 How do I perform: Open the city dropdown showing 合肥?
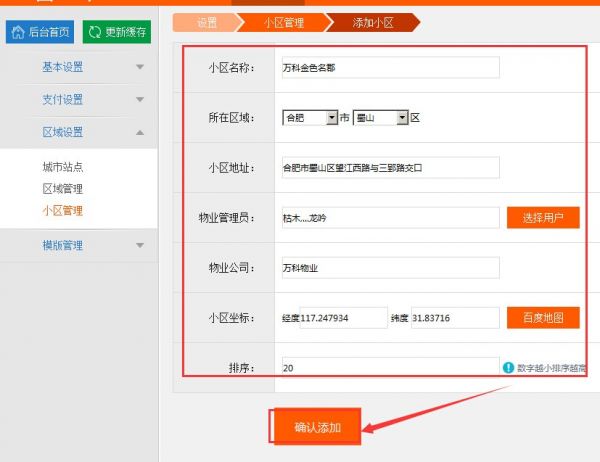click(311, 118)
